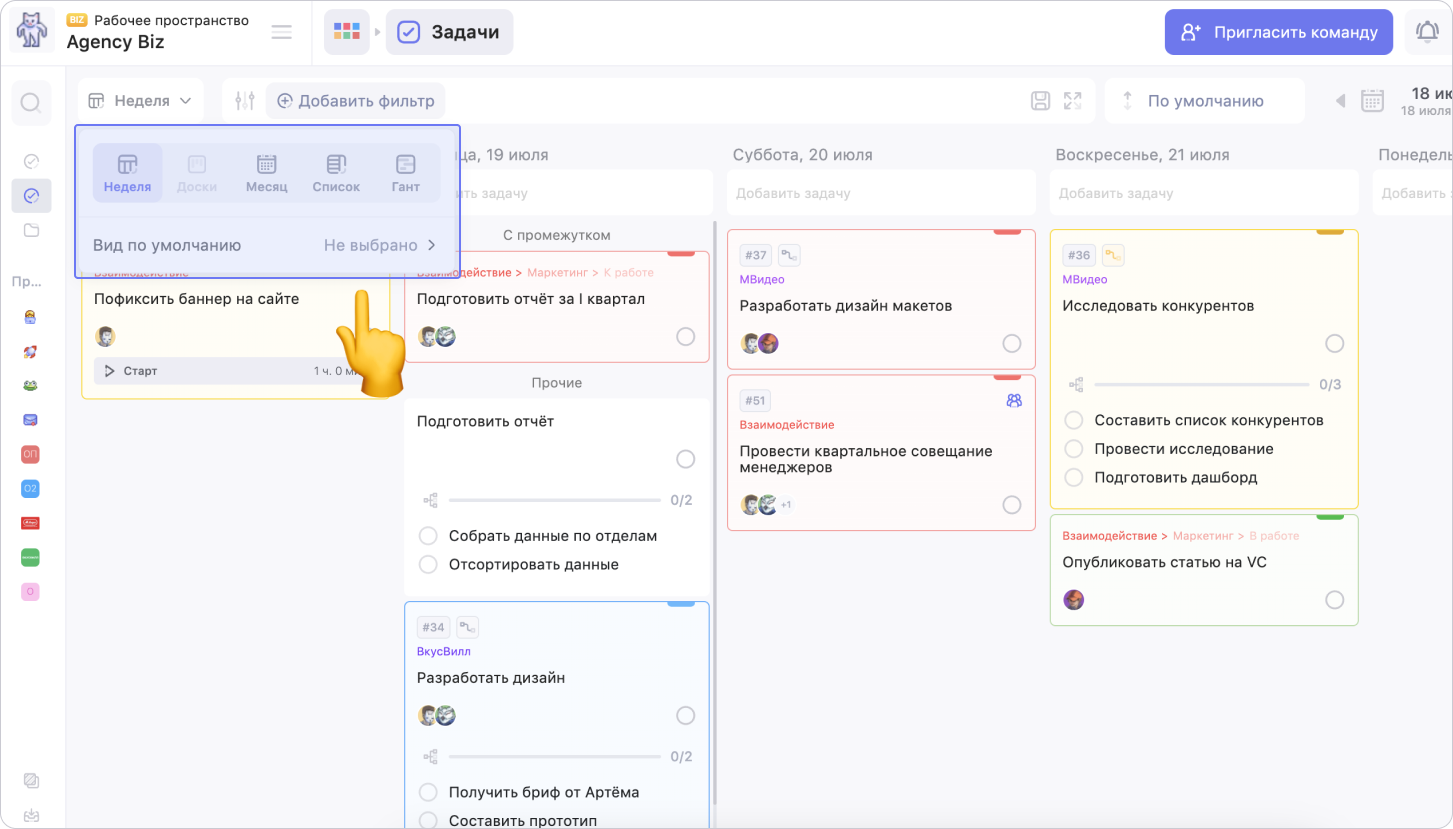The image size is (1453, 829).
Task: Click the filter settings sliders icon
Action: click(x=244, y=101)
